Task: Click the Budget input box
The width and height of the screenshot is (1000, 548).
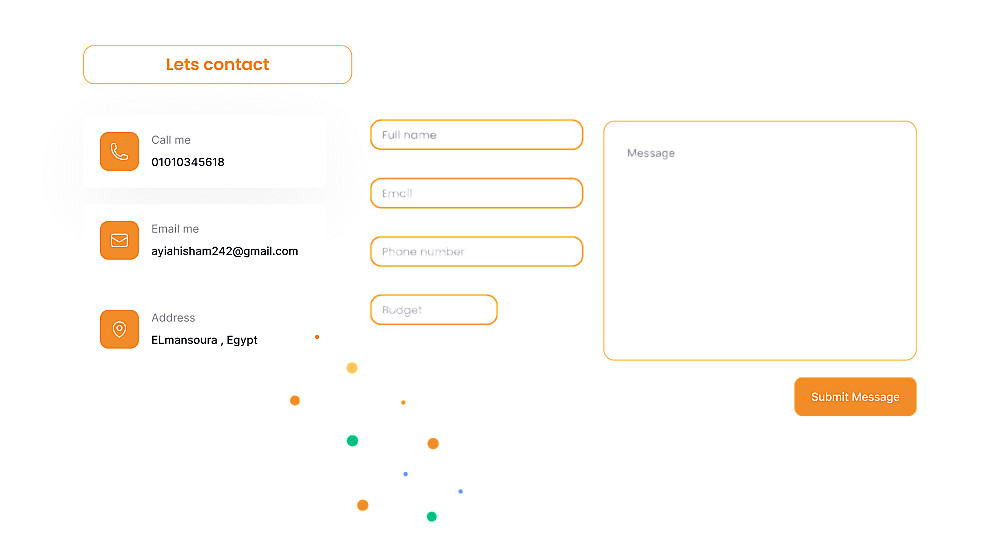Action: pos(433,310)
